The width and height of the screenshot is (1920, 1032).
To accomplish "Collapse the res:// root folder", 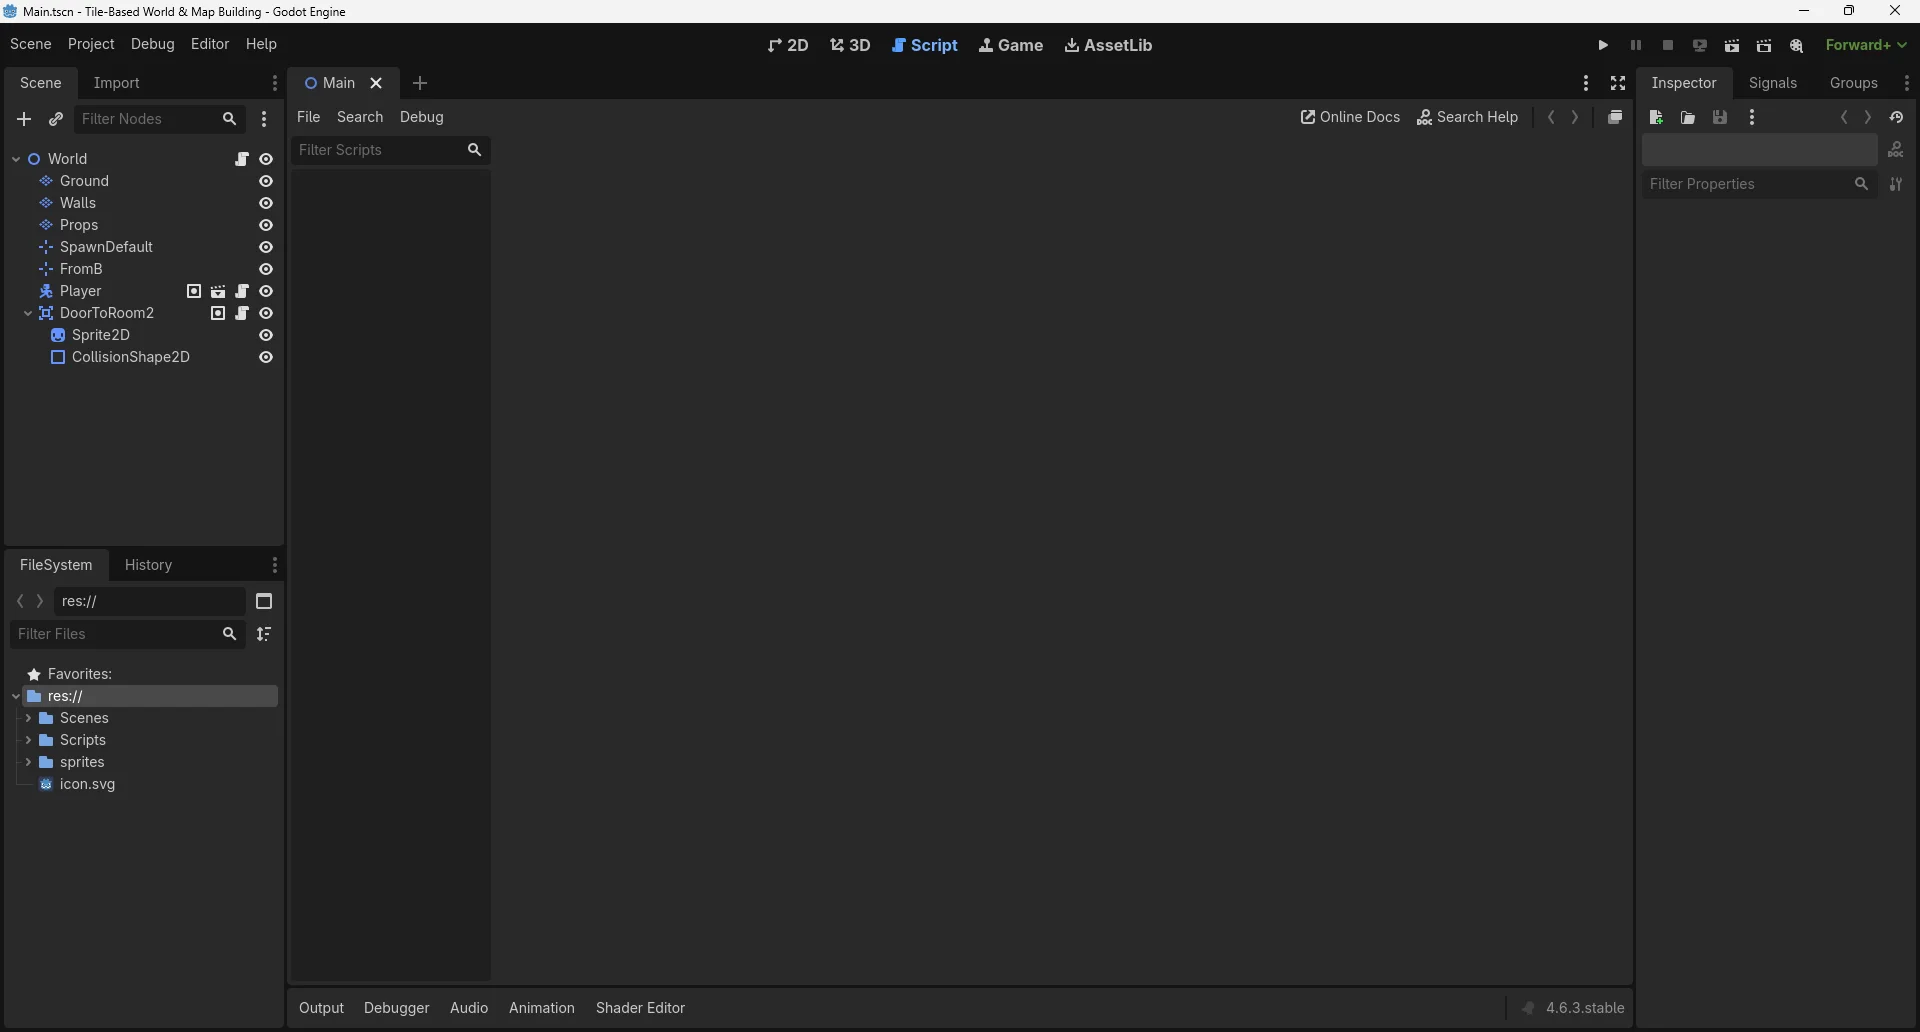I will 16,696.
